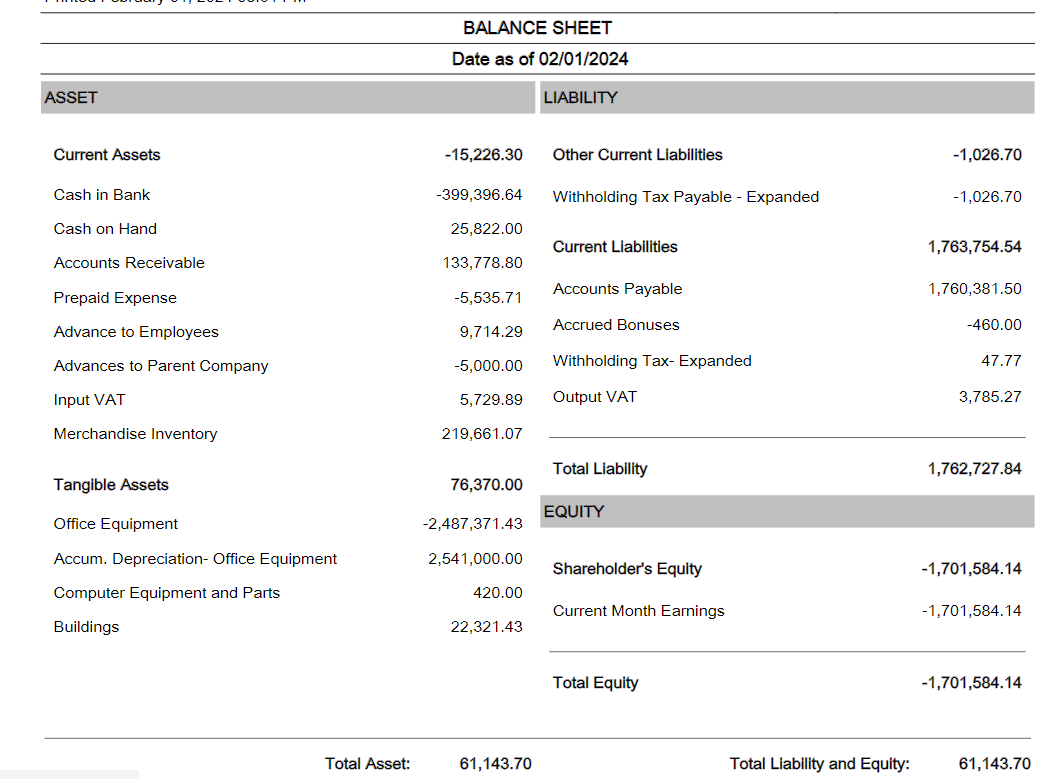Click the Current Assets label
Viewport: 1064px width, 779px height.
(x=107, y=155)
